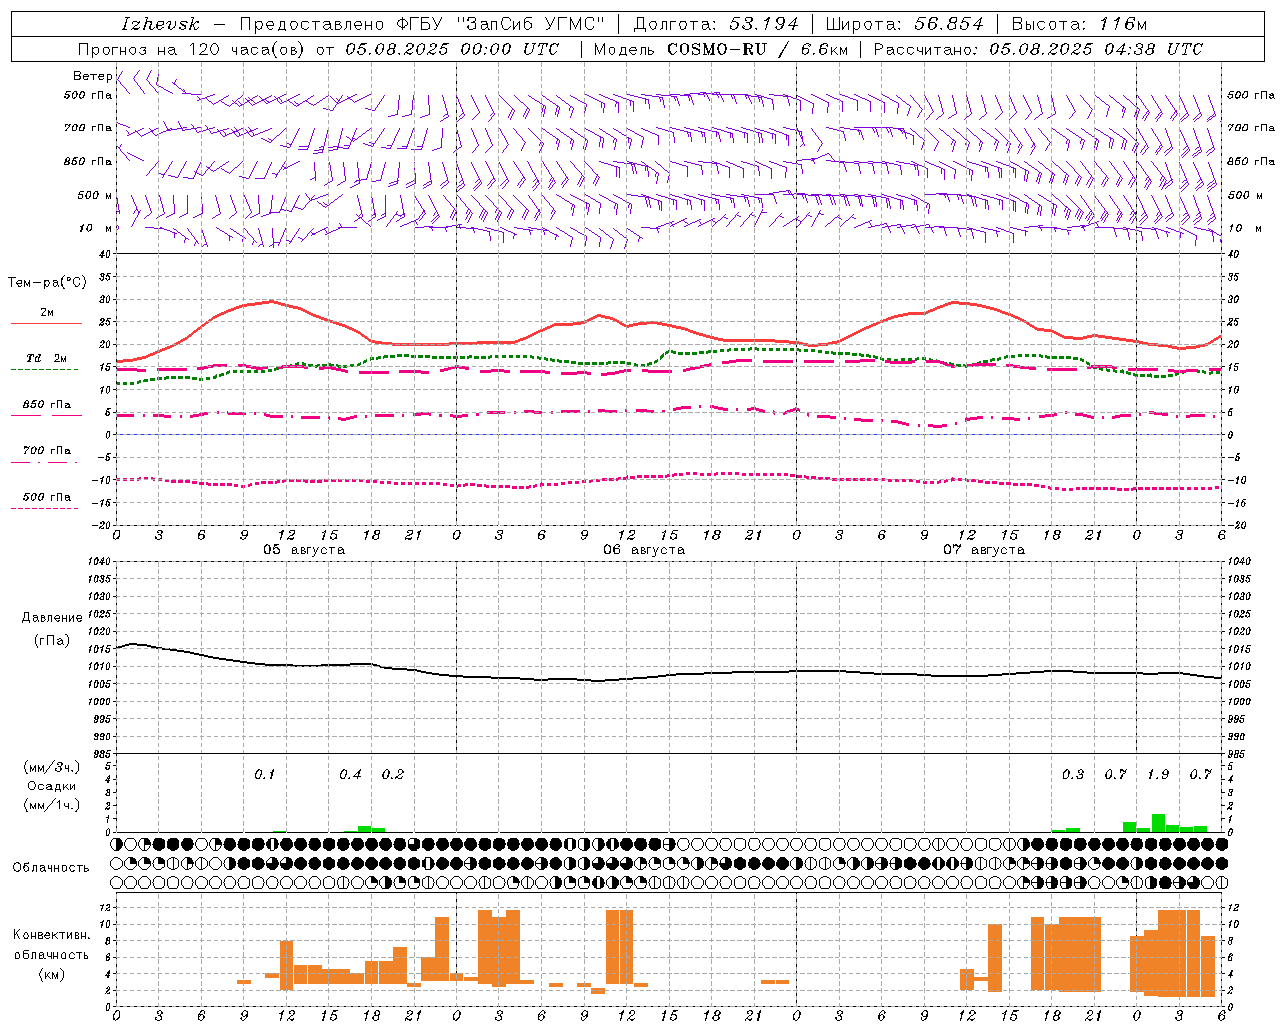Click the 'Прогноз на 120 часа(ов)' forecast text
The width and height of the screenshot is (1280, 1024).
191,49
